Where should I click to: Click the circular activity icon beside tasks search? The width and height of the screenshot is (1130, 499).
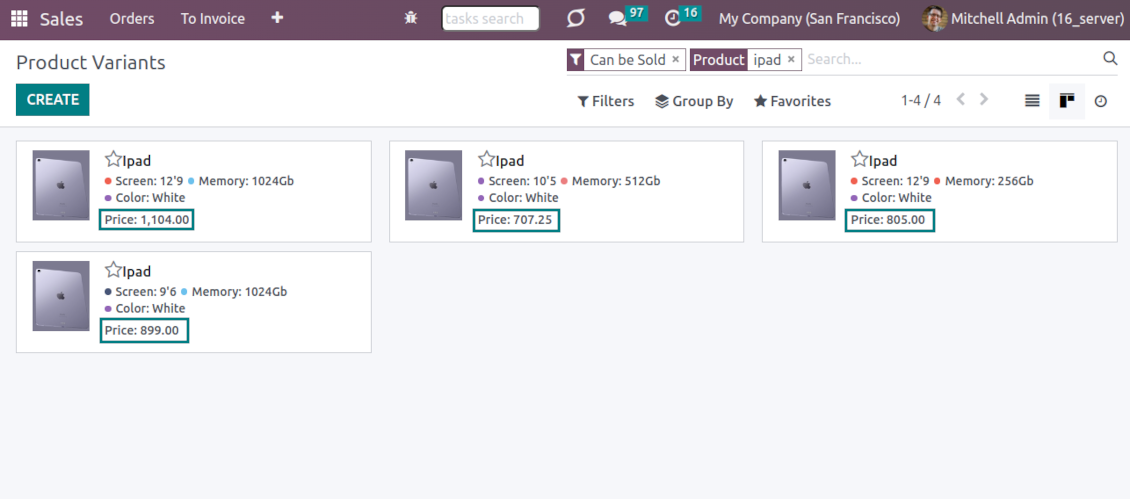(x=575, y=19)
